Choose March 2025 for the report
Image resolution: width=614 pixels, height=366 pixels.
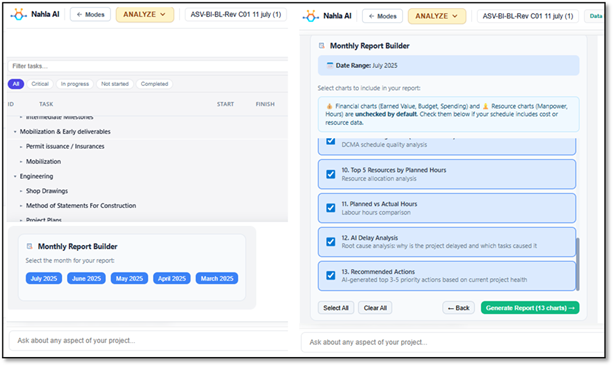point(217,278)
